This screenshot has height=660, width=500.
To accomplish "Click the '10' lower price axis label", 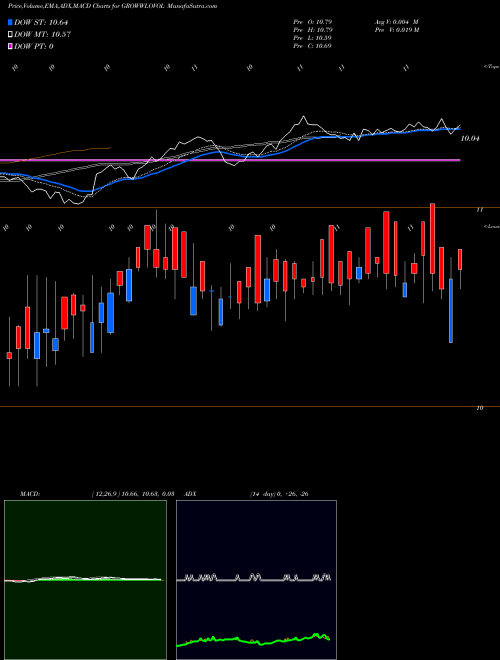I will [x=480, y=408].
